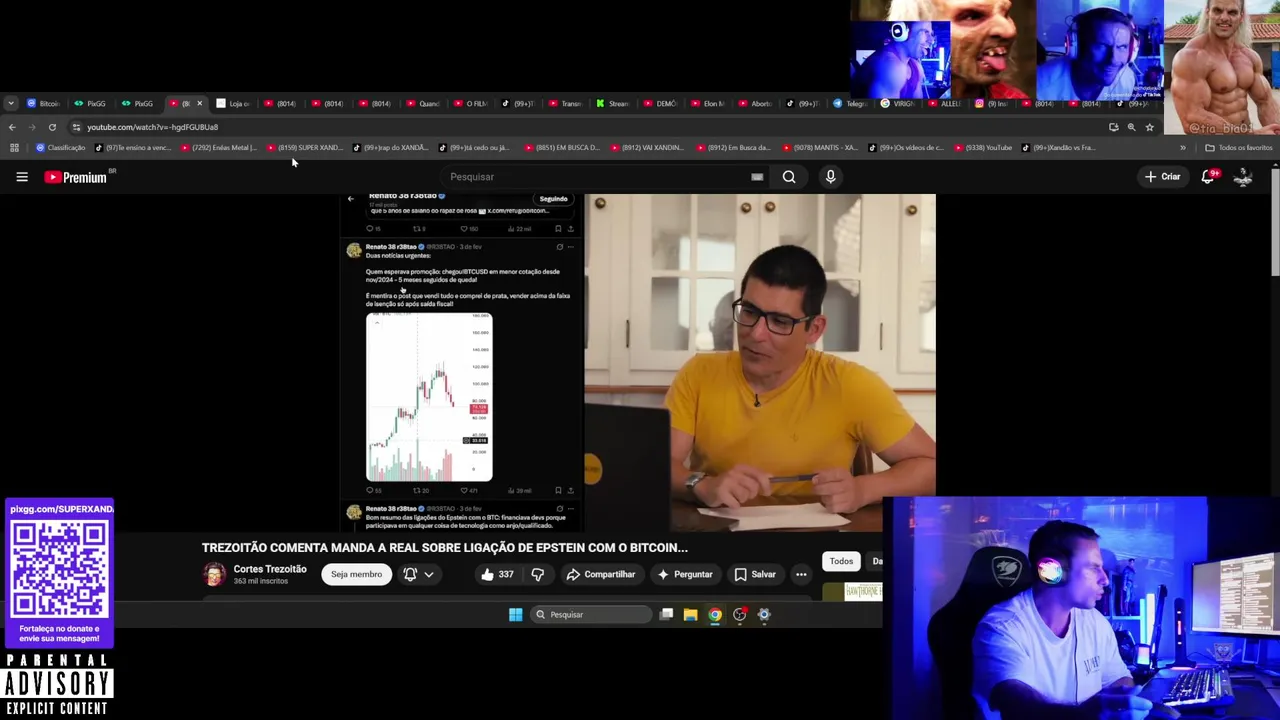
Task: Click install app icon in address bar
Action: tap(1113, 127)
